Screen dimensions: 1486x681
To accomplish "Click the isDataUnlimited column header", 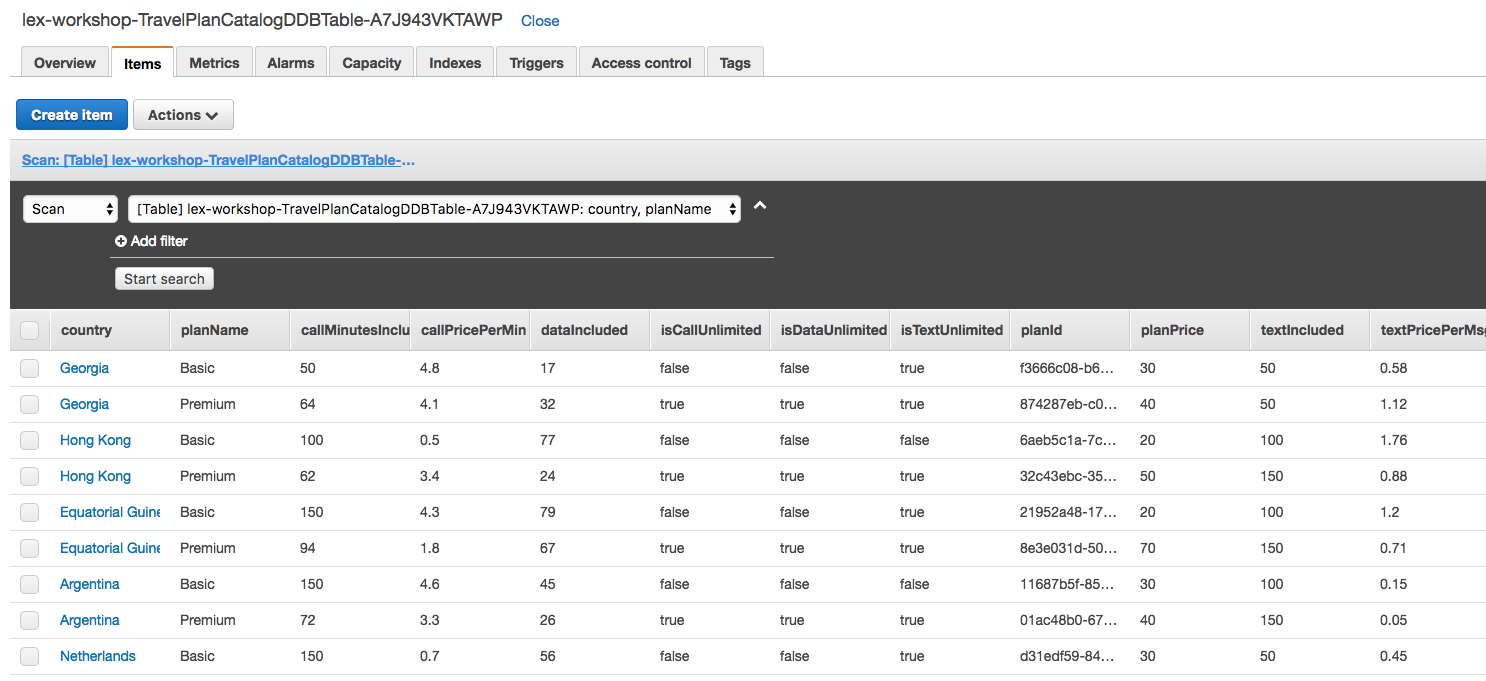I will pos(830,330).
